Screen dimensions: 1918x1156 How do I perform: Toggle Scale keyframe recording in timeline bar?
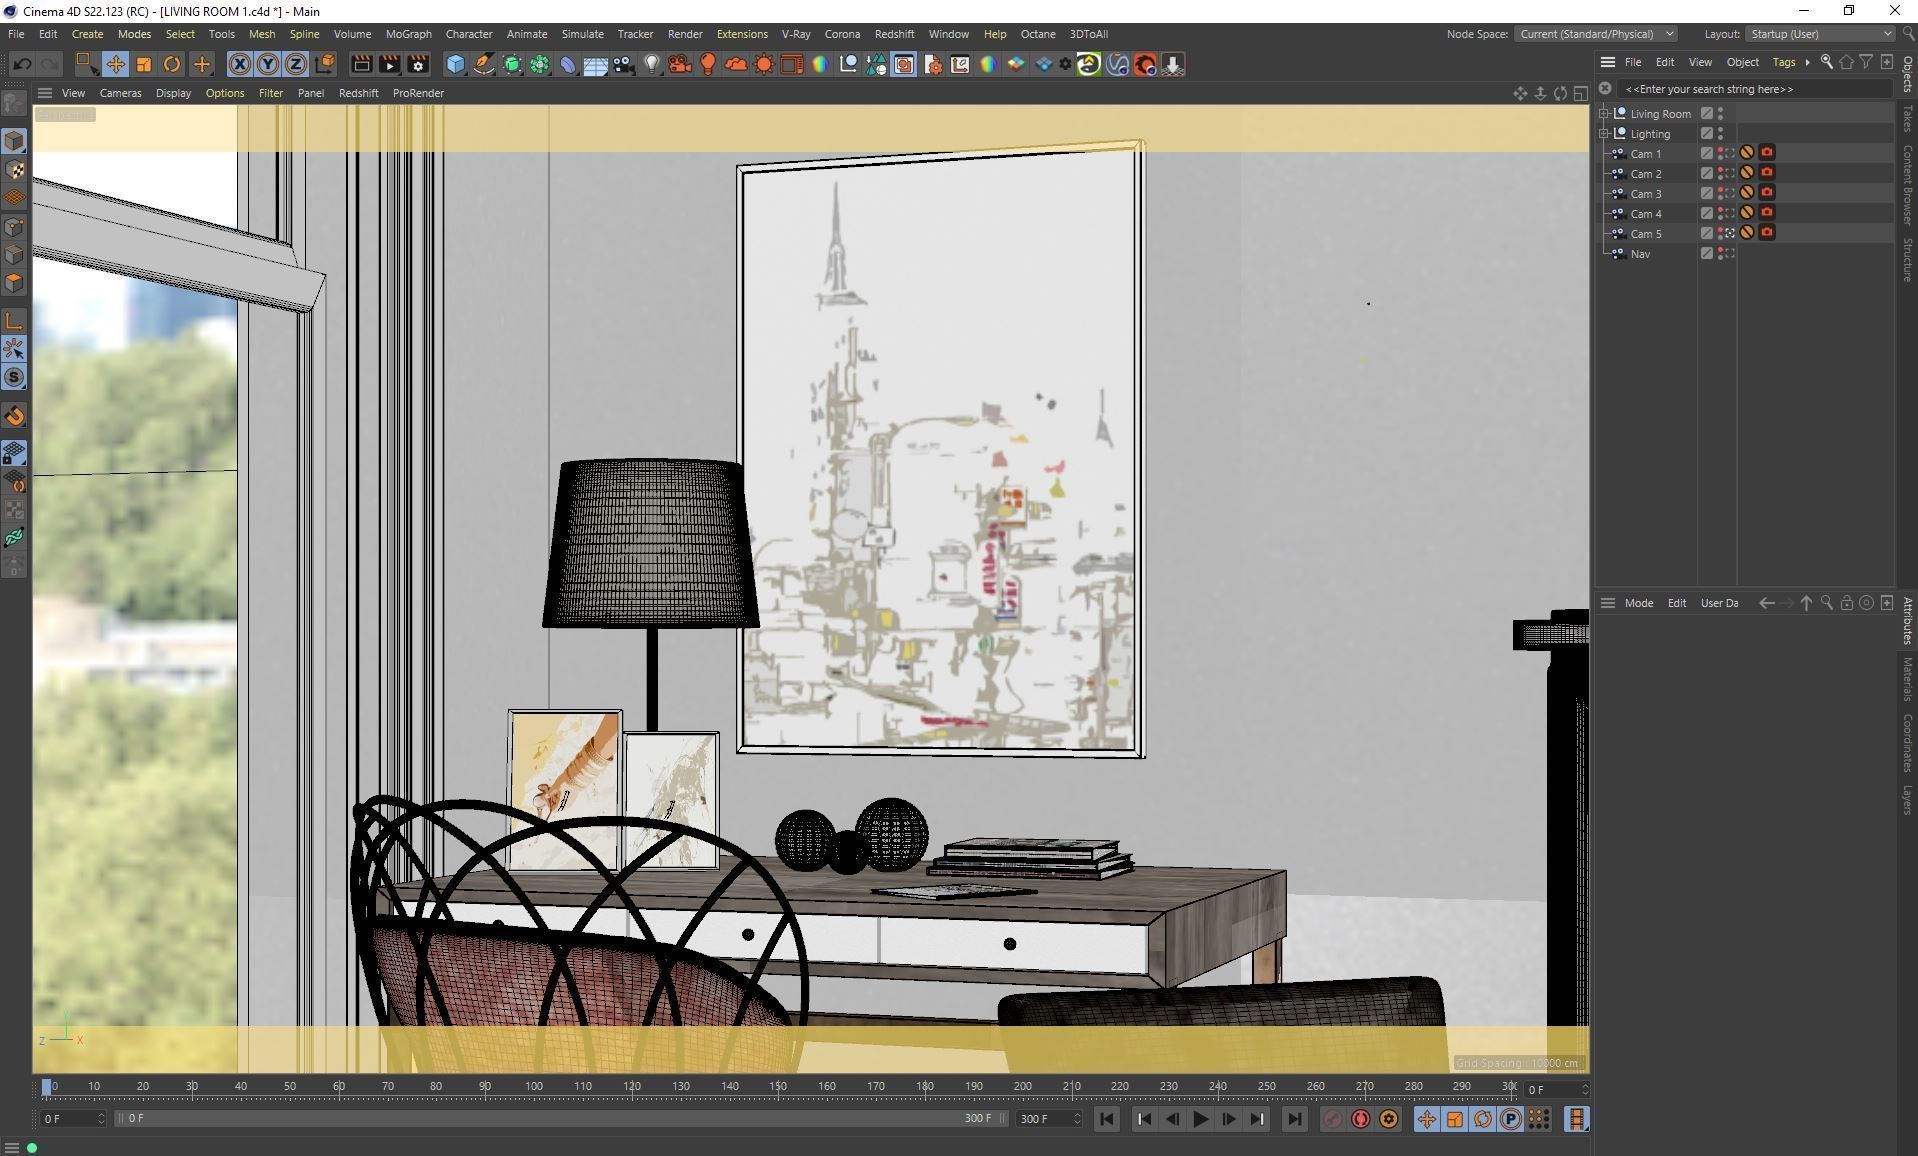tap(1455, 1119)
